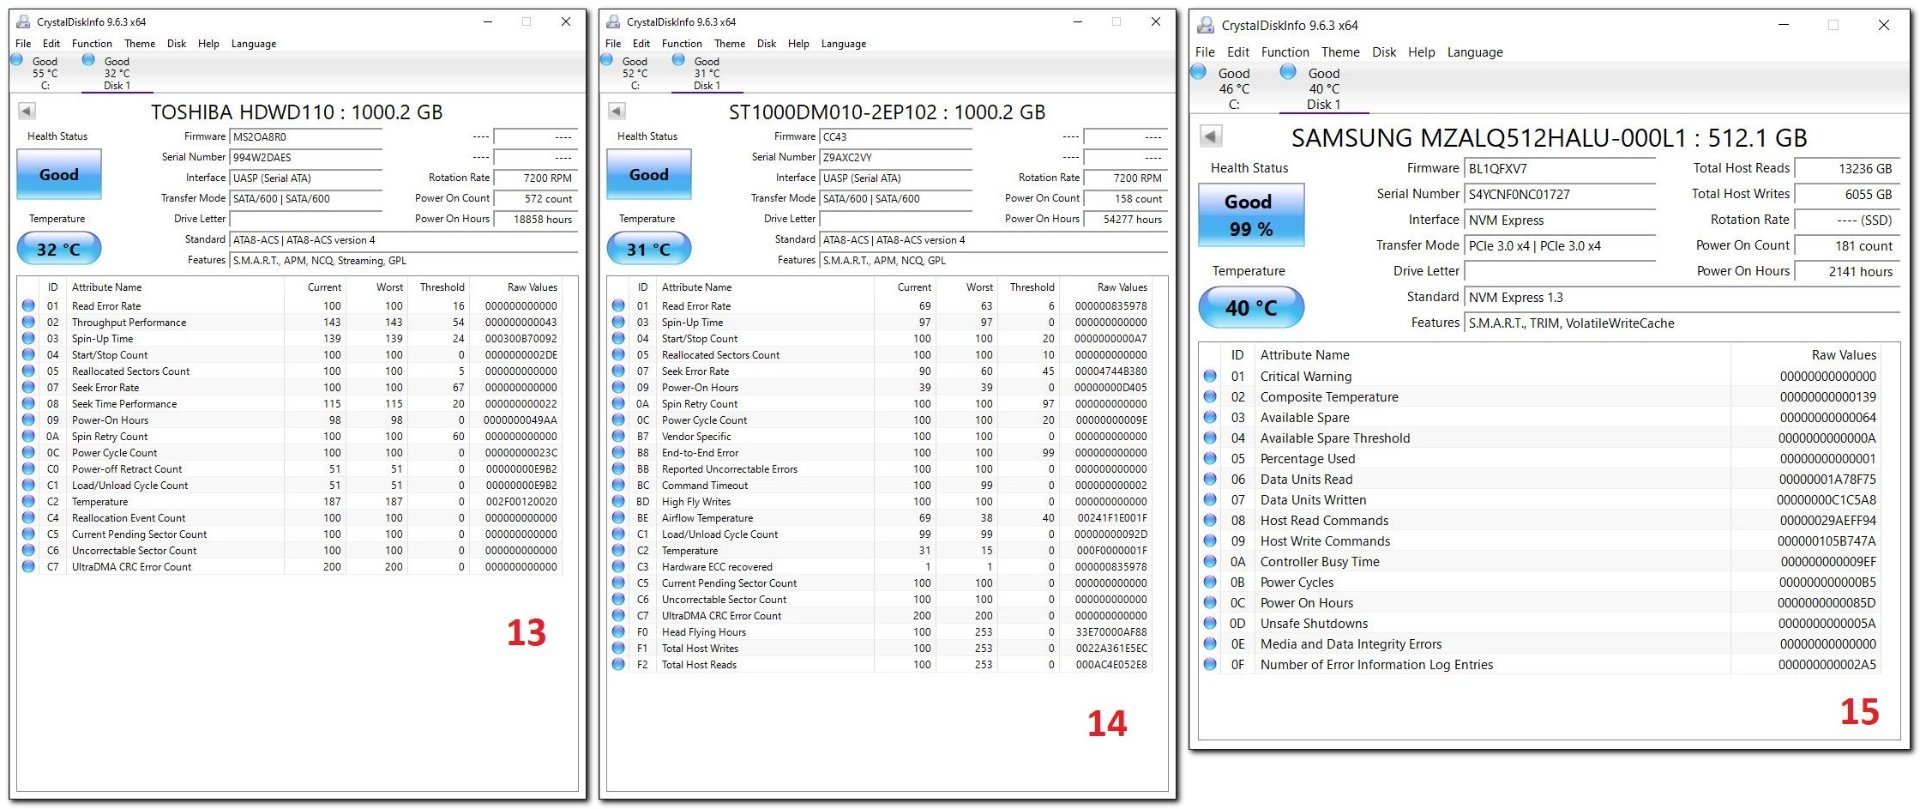Viewport: 1920px width, 809px height.
Task: Click Power On Hours field 18858 hours
Action: point(535,219)
